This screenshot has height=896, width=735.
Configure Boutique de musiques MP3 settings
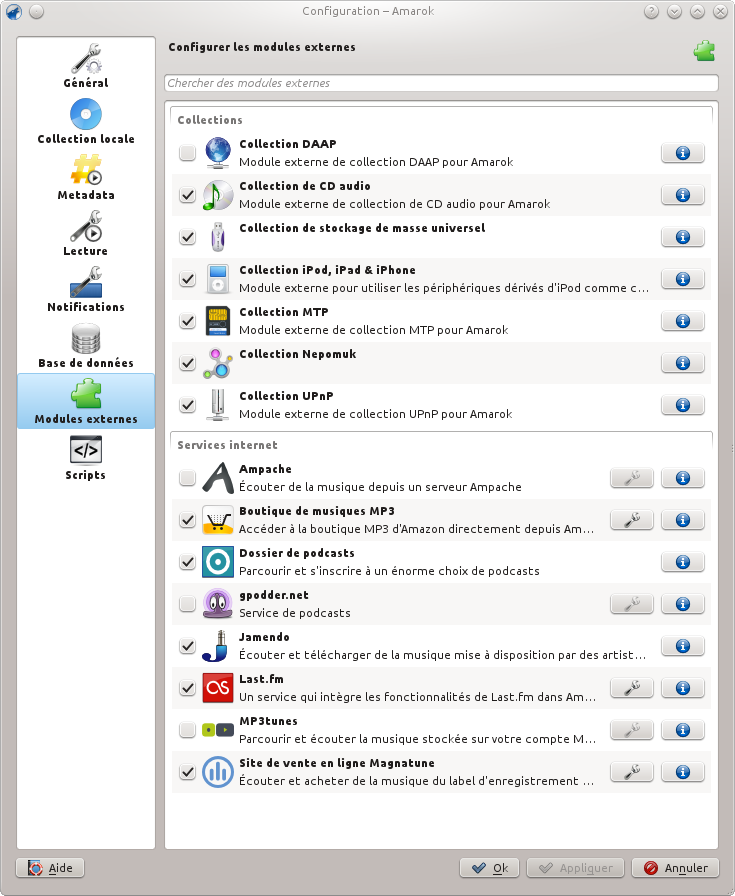click(632, 520)
